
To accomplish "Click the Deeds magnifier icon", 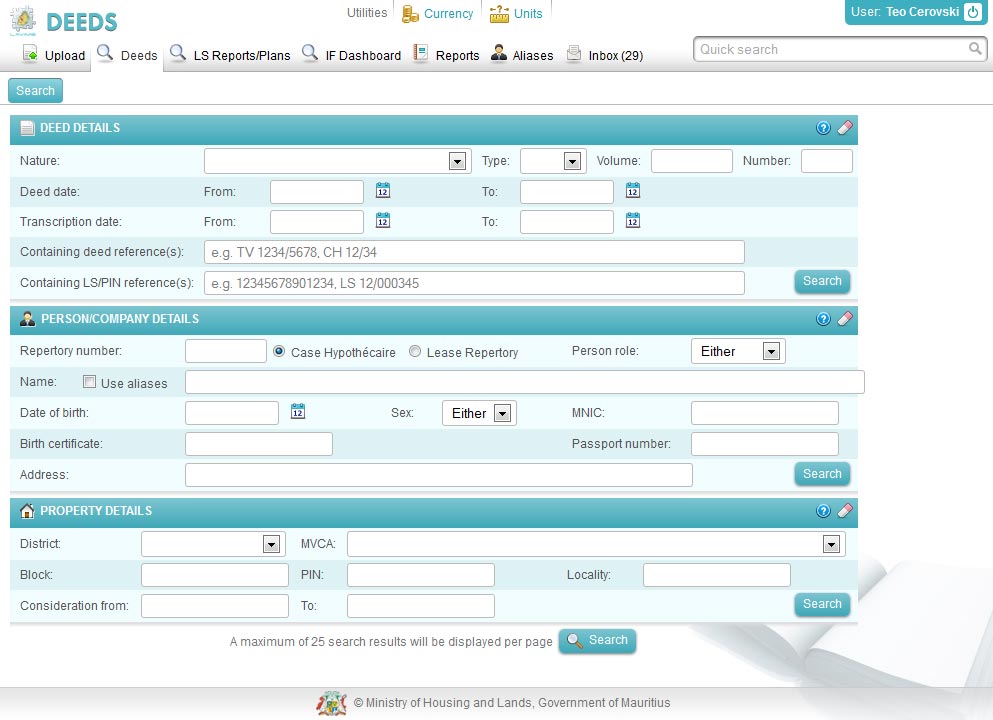I will (x=105, y=53).
